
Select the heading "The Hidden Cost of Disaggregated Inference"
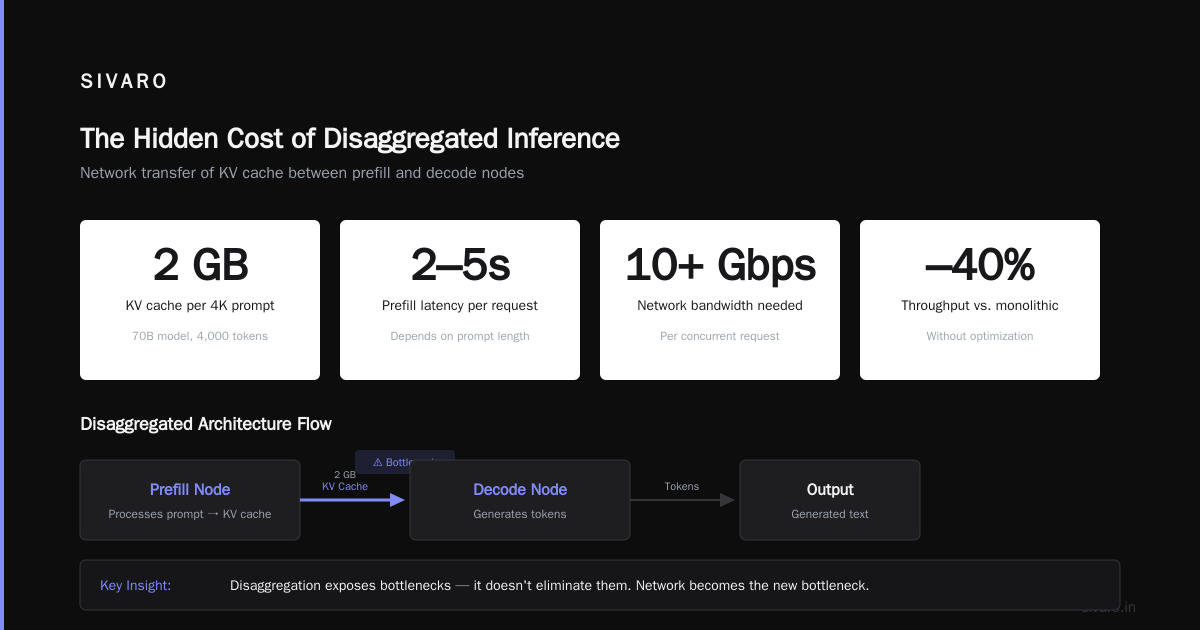tap(350, 138)
